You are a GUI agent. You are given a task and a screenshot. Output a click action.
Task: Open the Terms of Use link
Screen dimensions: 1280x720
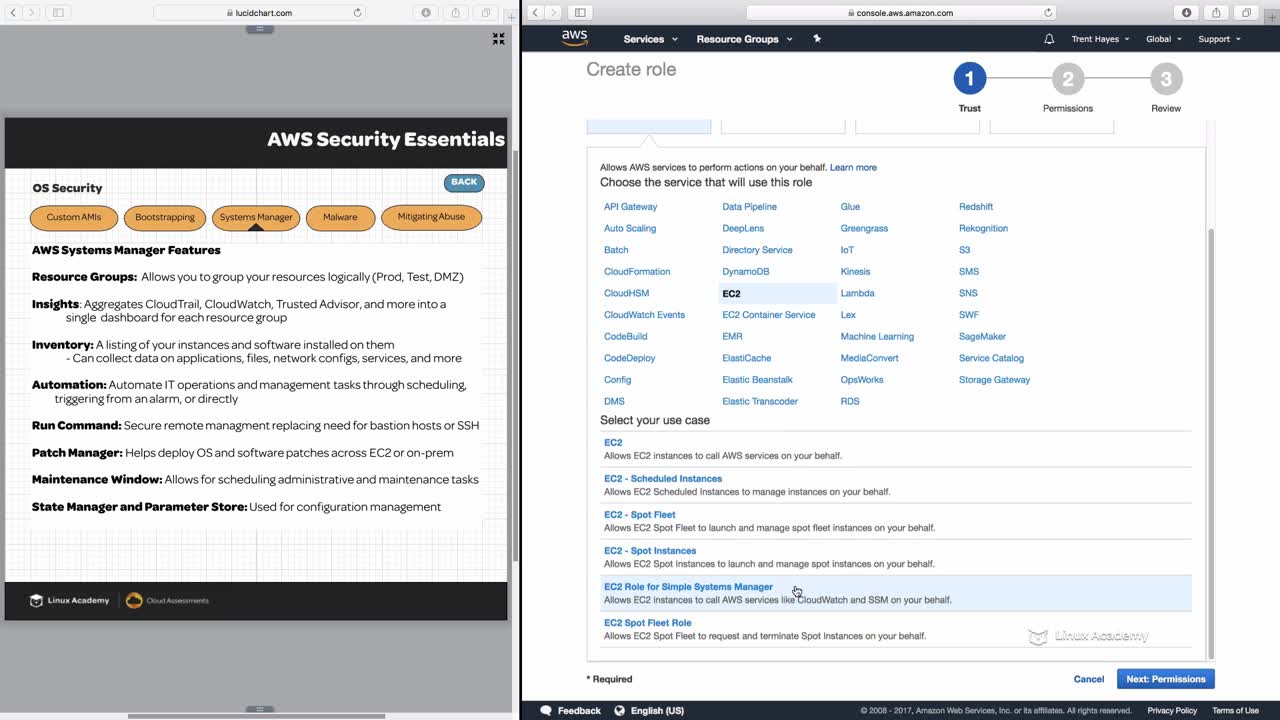point(1235,711)
